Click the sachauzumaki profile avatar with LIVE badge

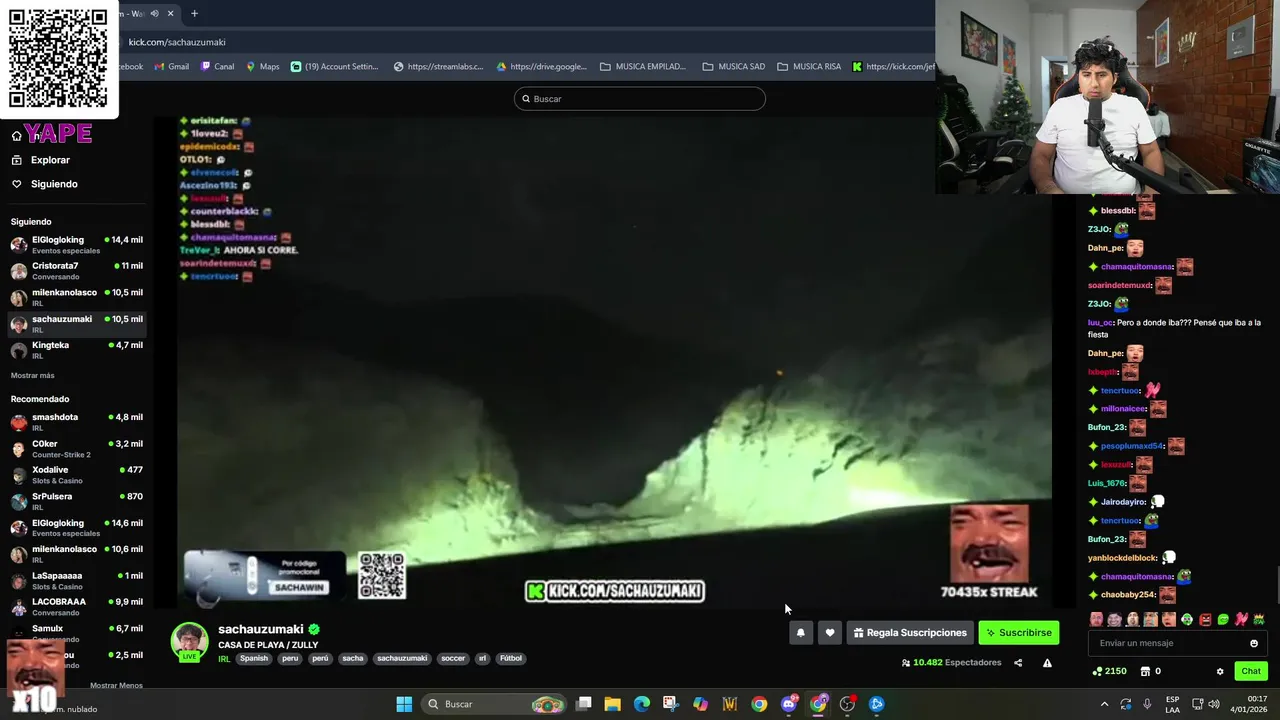[x=189, y=642]
